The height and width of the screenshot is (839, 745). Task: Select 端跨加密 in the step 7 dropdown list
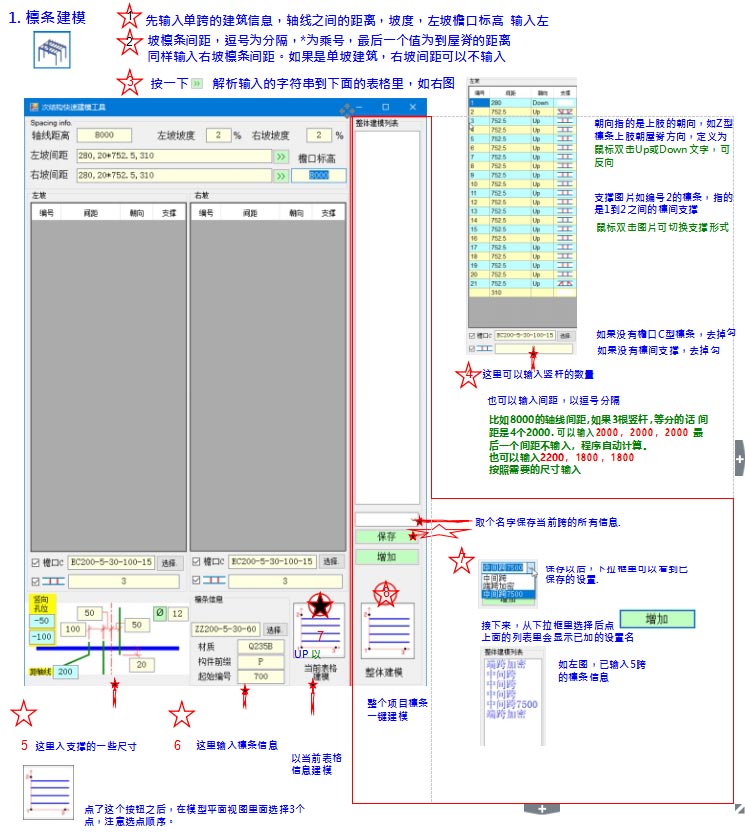pos(498,586)
